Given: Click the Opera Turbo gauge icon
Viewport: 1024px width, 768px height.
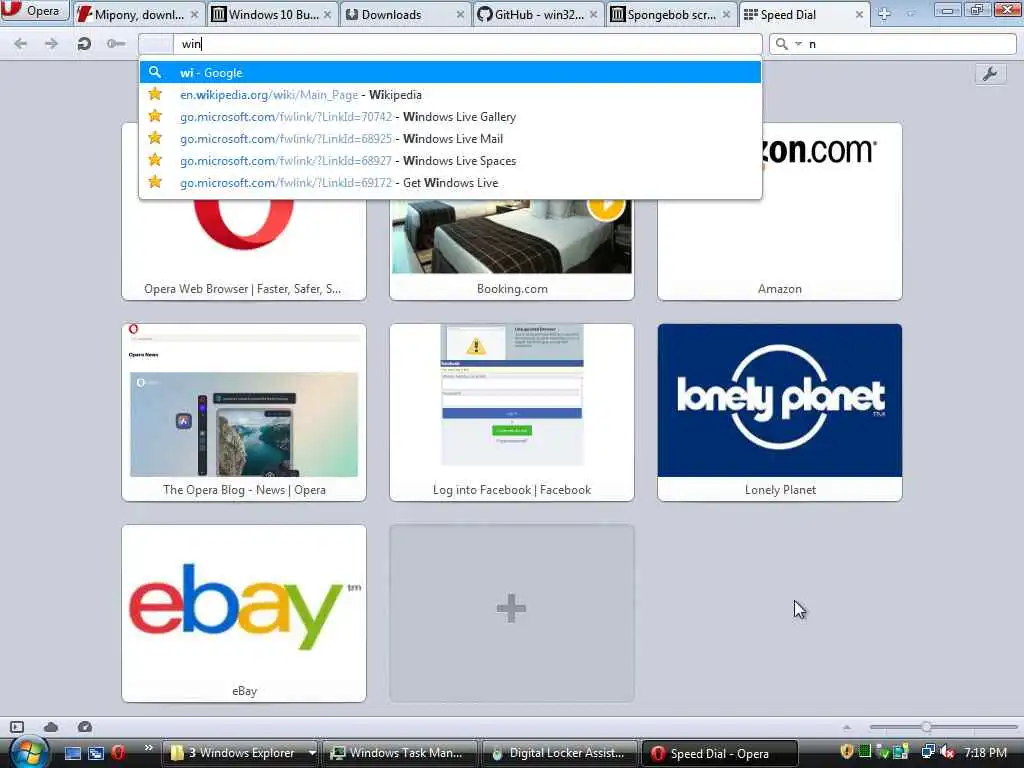Looking at the screenshot, I should tap(85, 727).
